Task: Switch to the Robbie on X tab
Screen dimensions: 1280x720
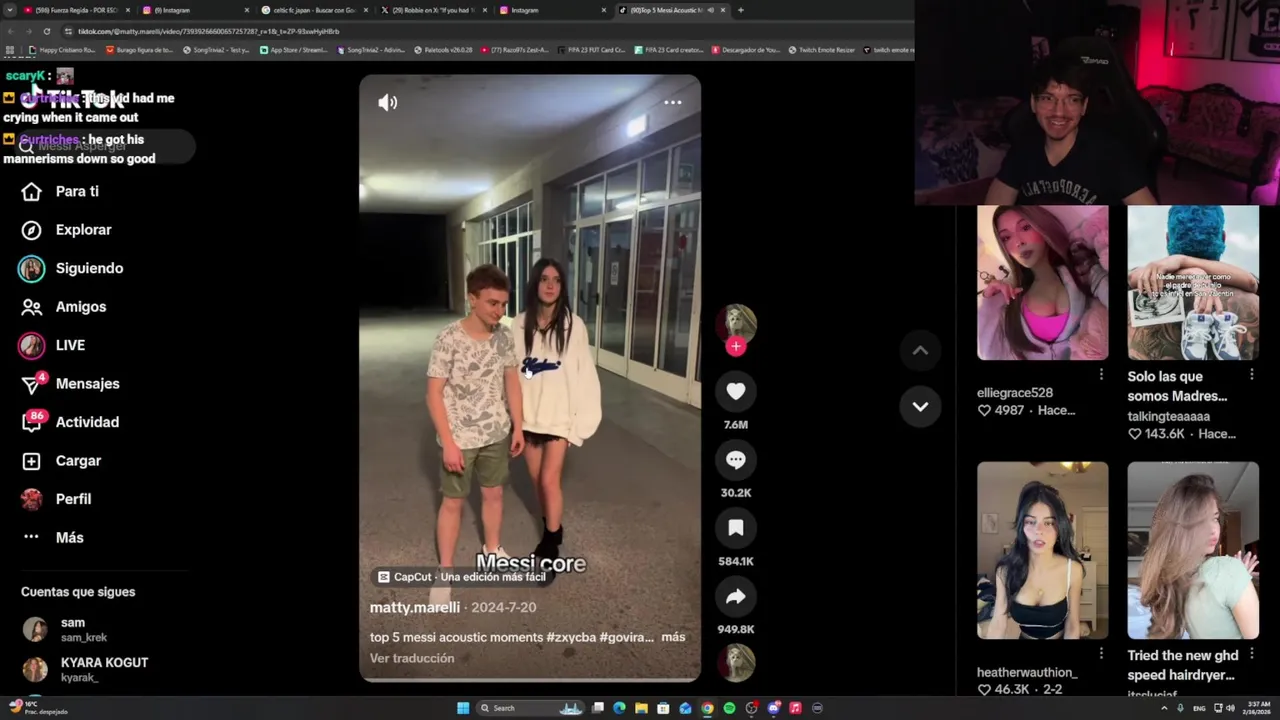Action: (x=433, y=10)
